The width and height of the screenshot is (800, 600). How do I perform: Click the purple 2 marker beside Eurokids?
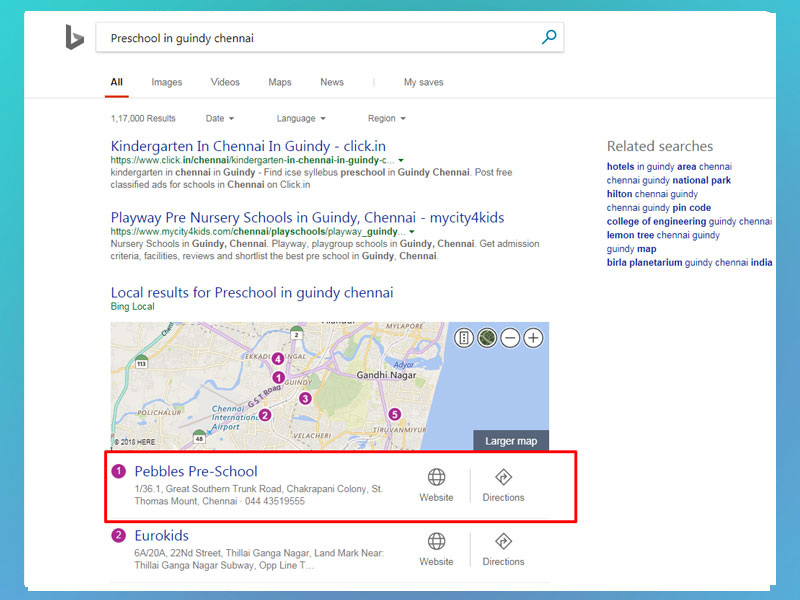point(118,536)
